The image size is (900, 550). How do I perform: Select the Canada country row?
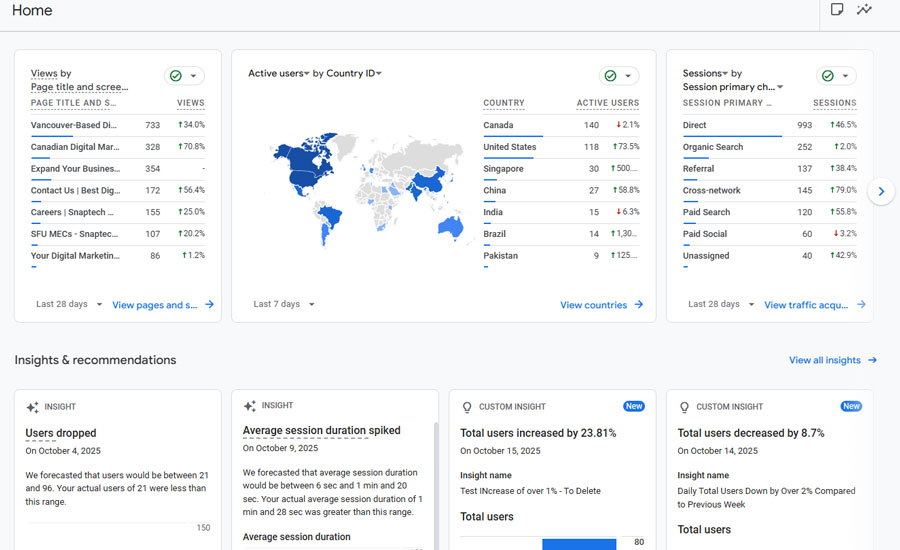click(561, 125)
